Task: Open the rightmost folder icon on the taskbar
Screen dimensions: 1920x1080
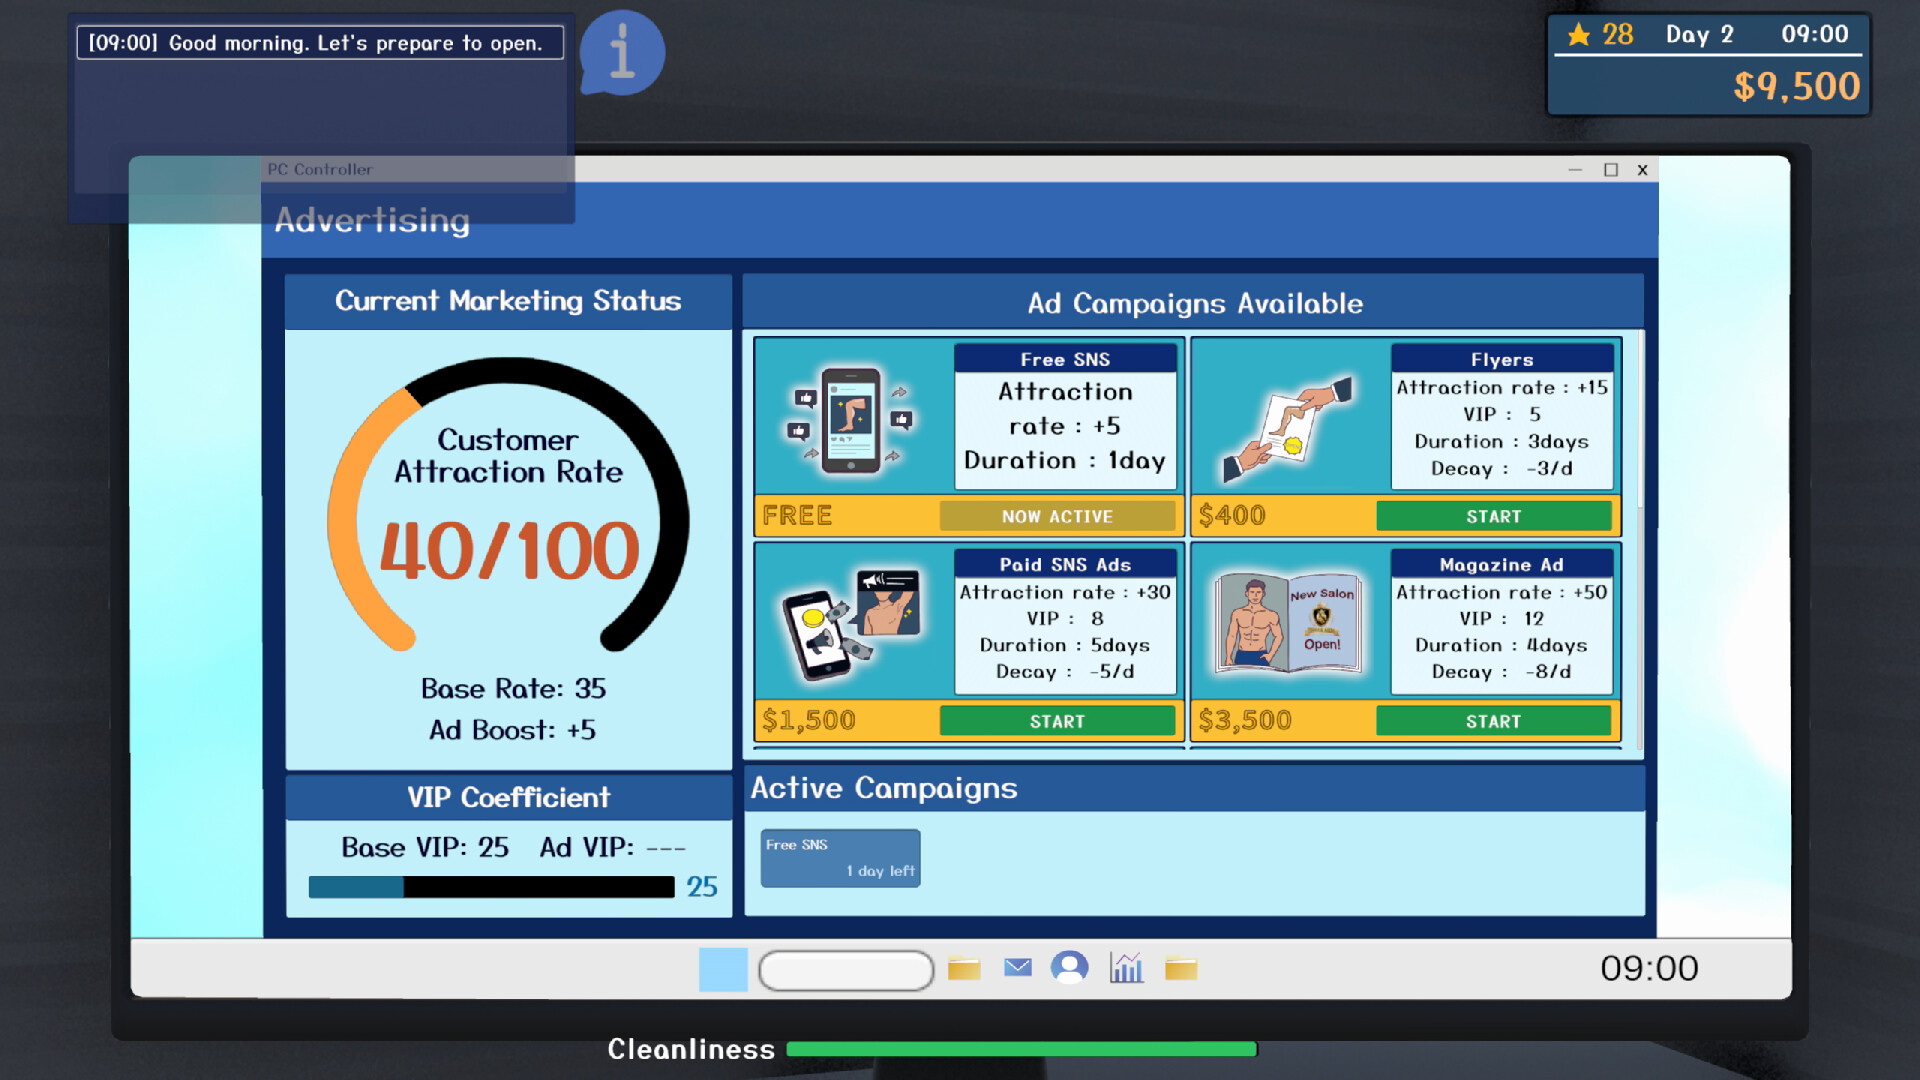Action: point(1180,967)
